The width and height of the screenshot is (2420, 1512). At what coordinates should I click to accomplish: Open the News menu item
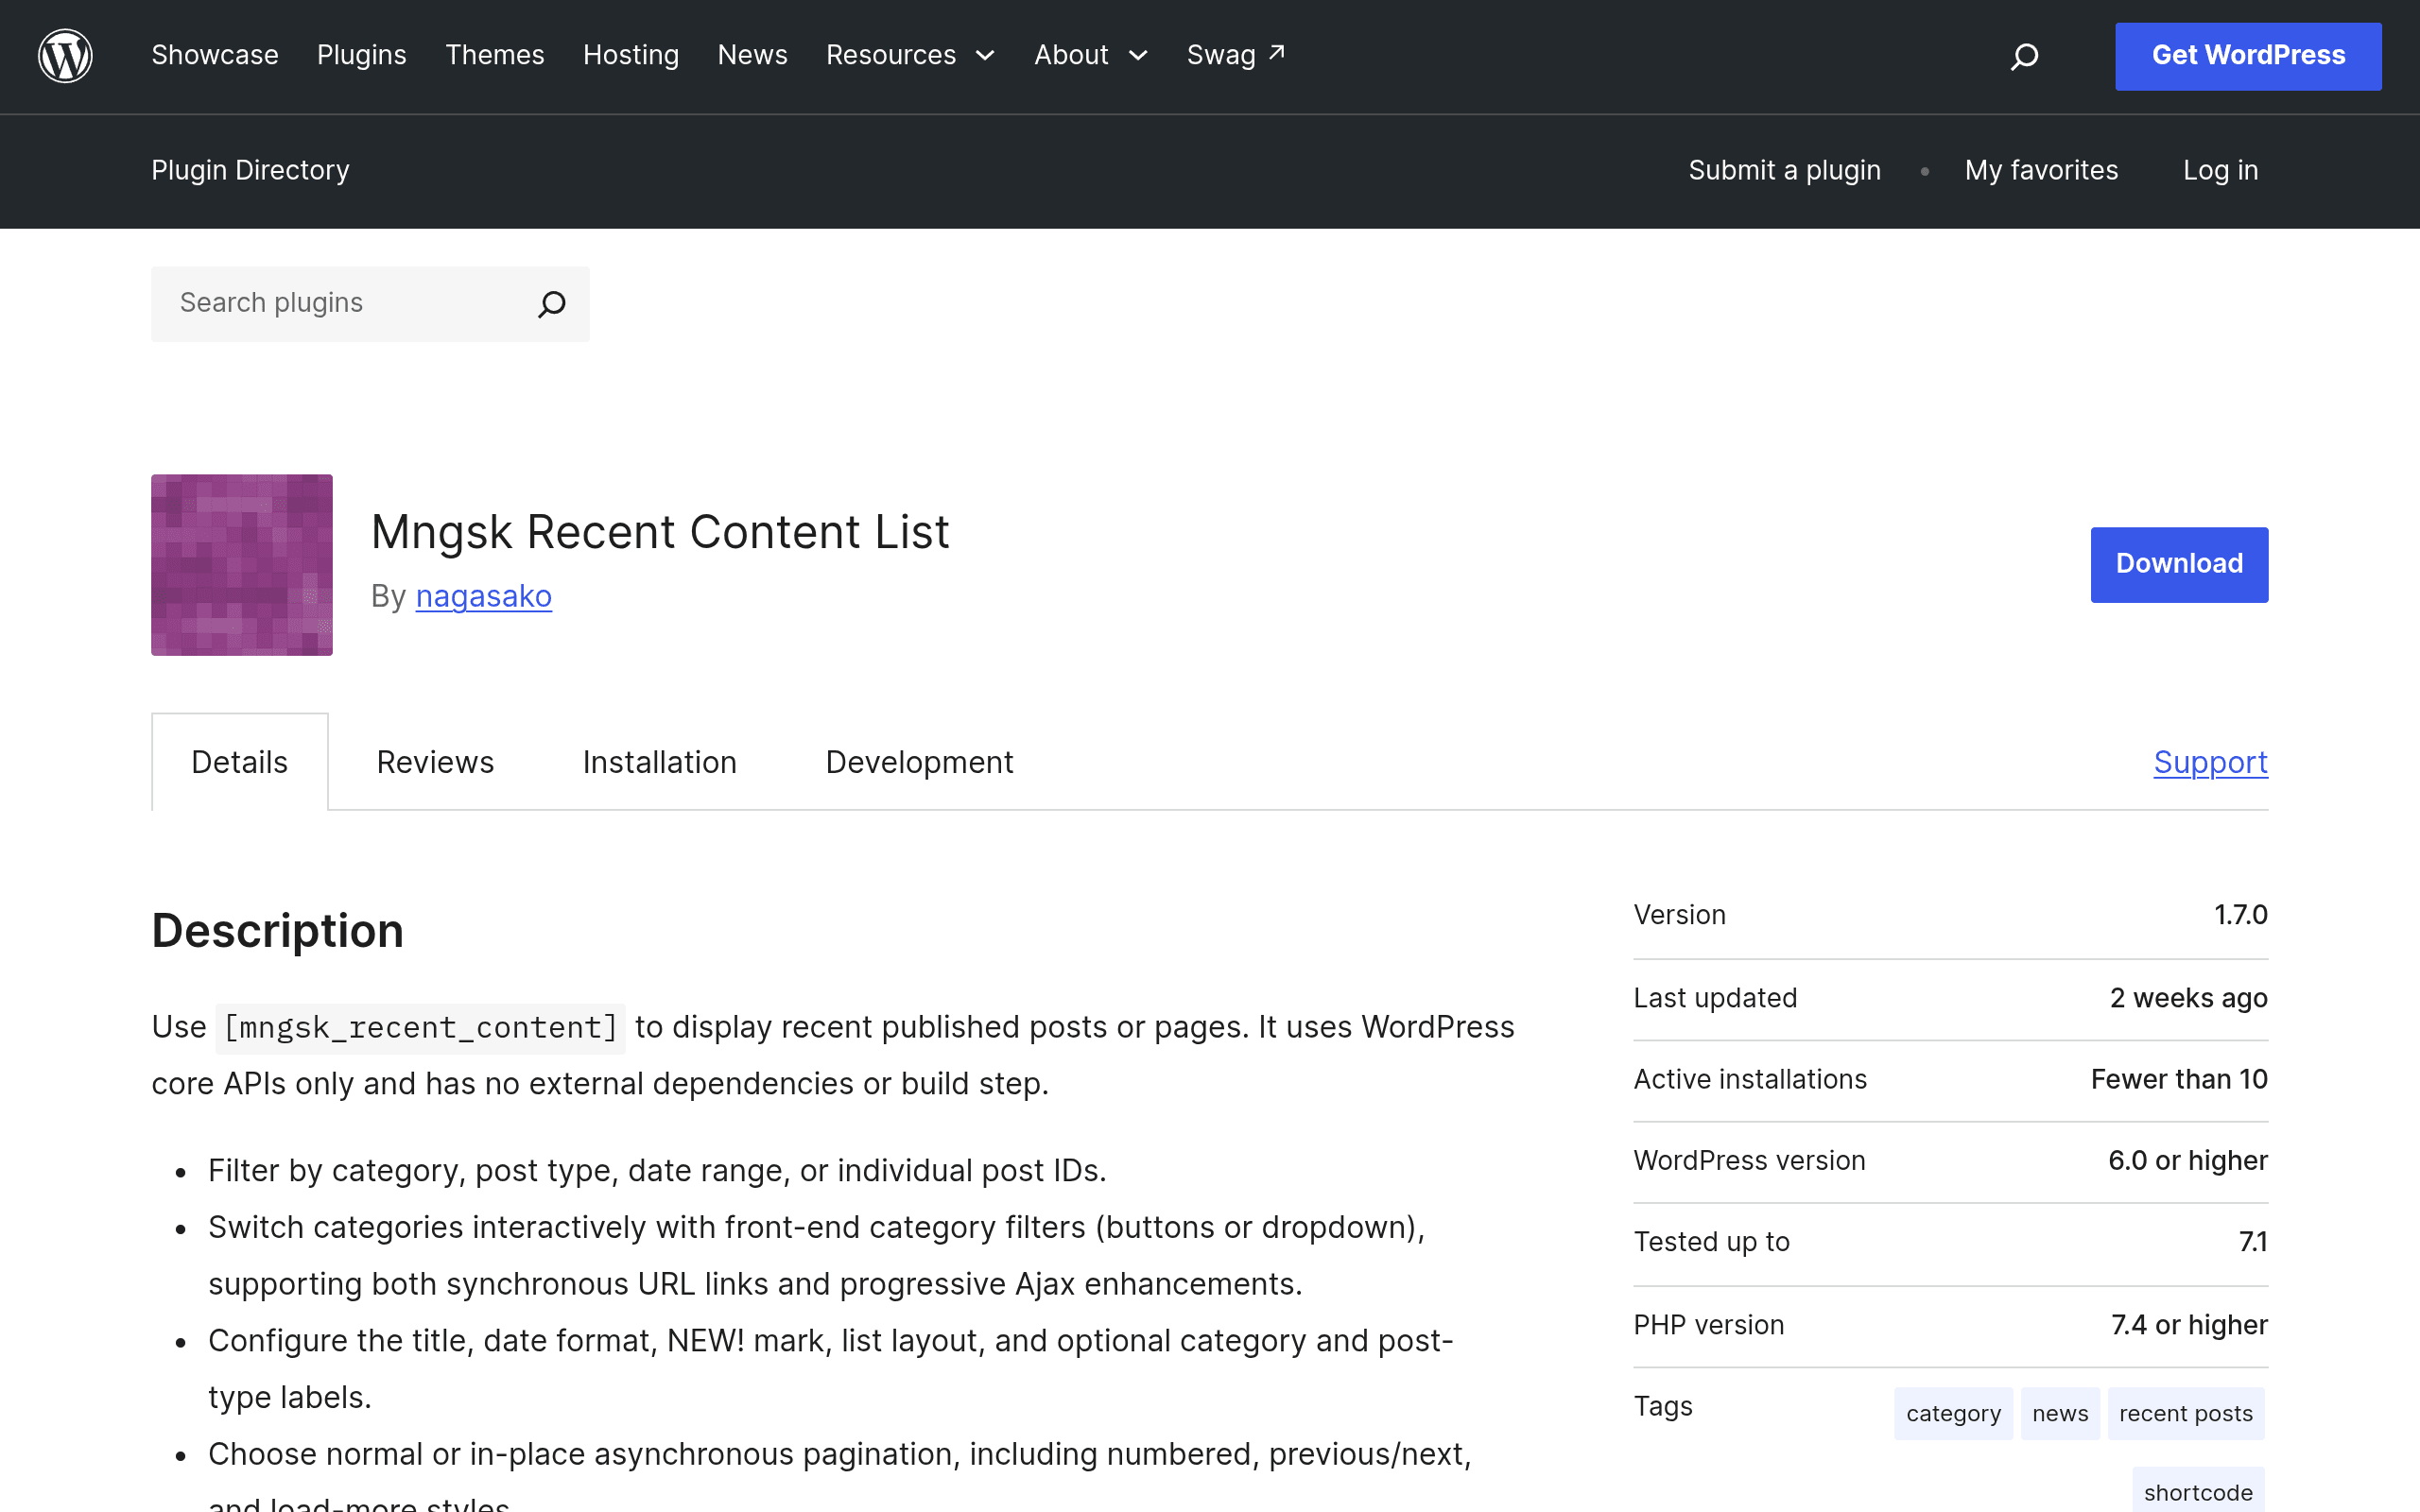click(752, 55)
